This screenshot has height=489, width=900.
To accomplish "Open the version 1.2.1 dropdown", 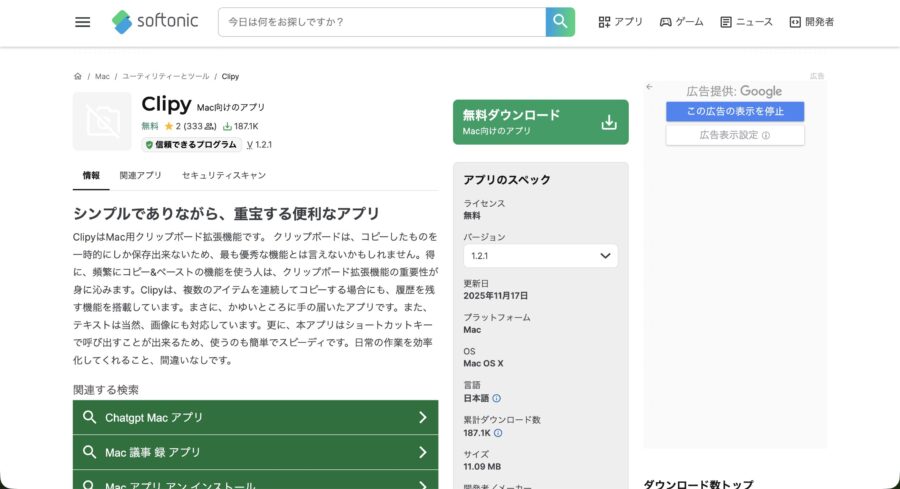I will point(540,256).
